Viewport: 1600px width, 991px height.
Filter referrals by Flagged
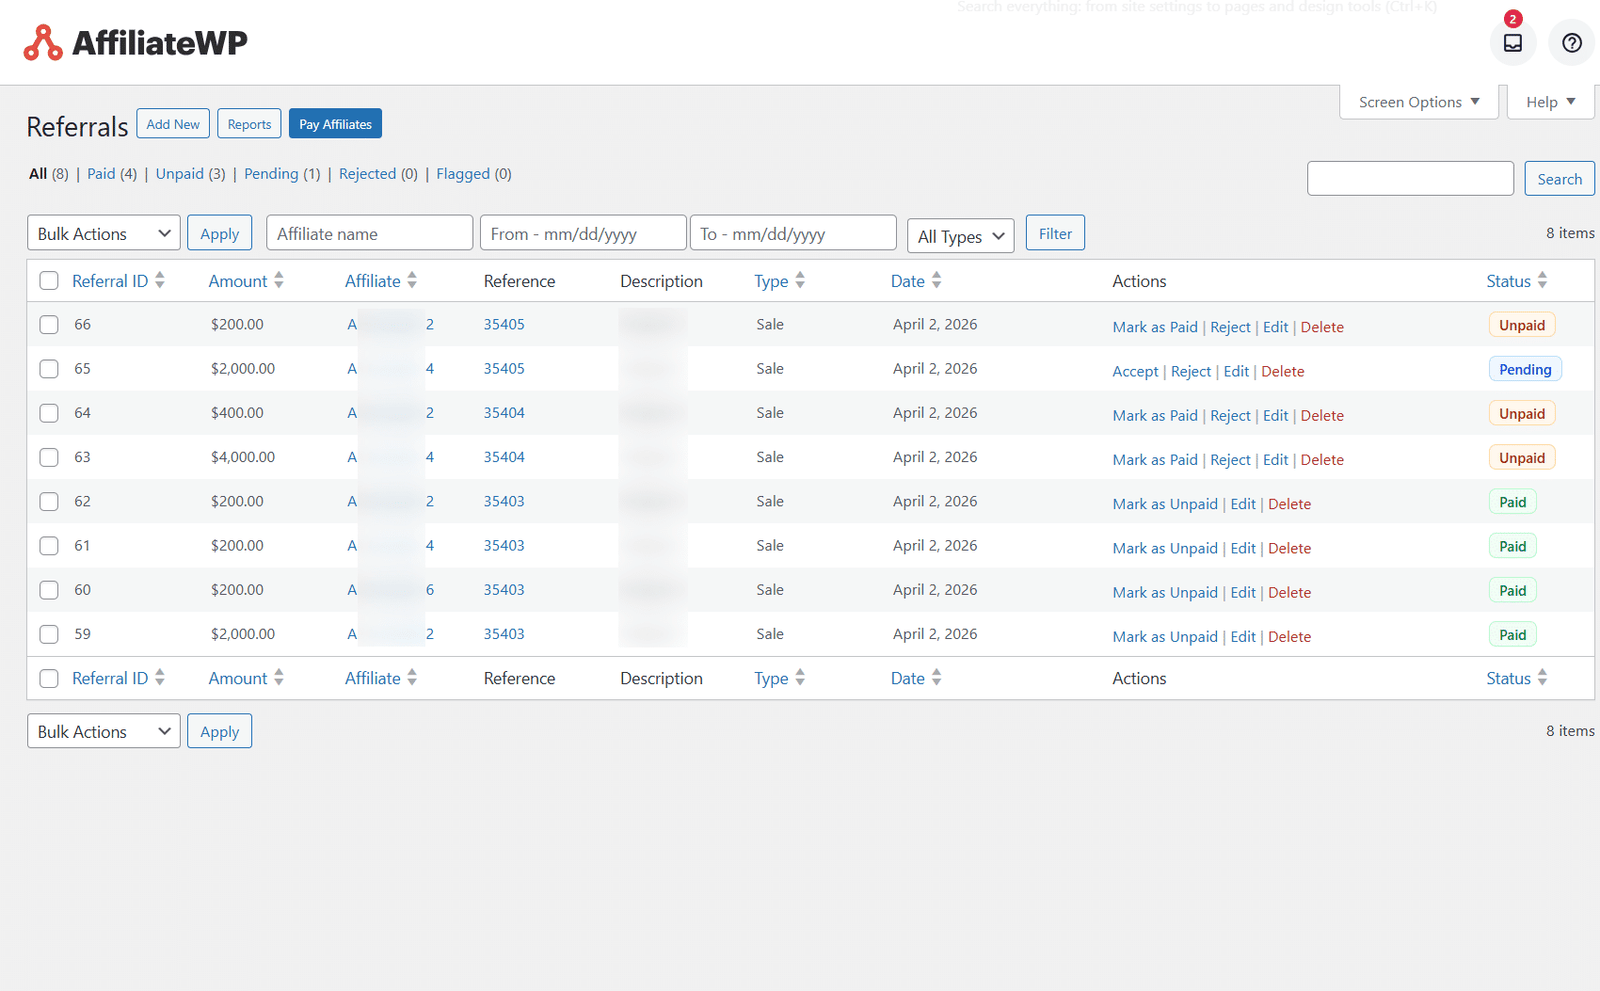pyautogui.click(x=463, y=174)
